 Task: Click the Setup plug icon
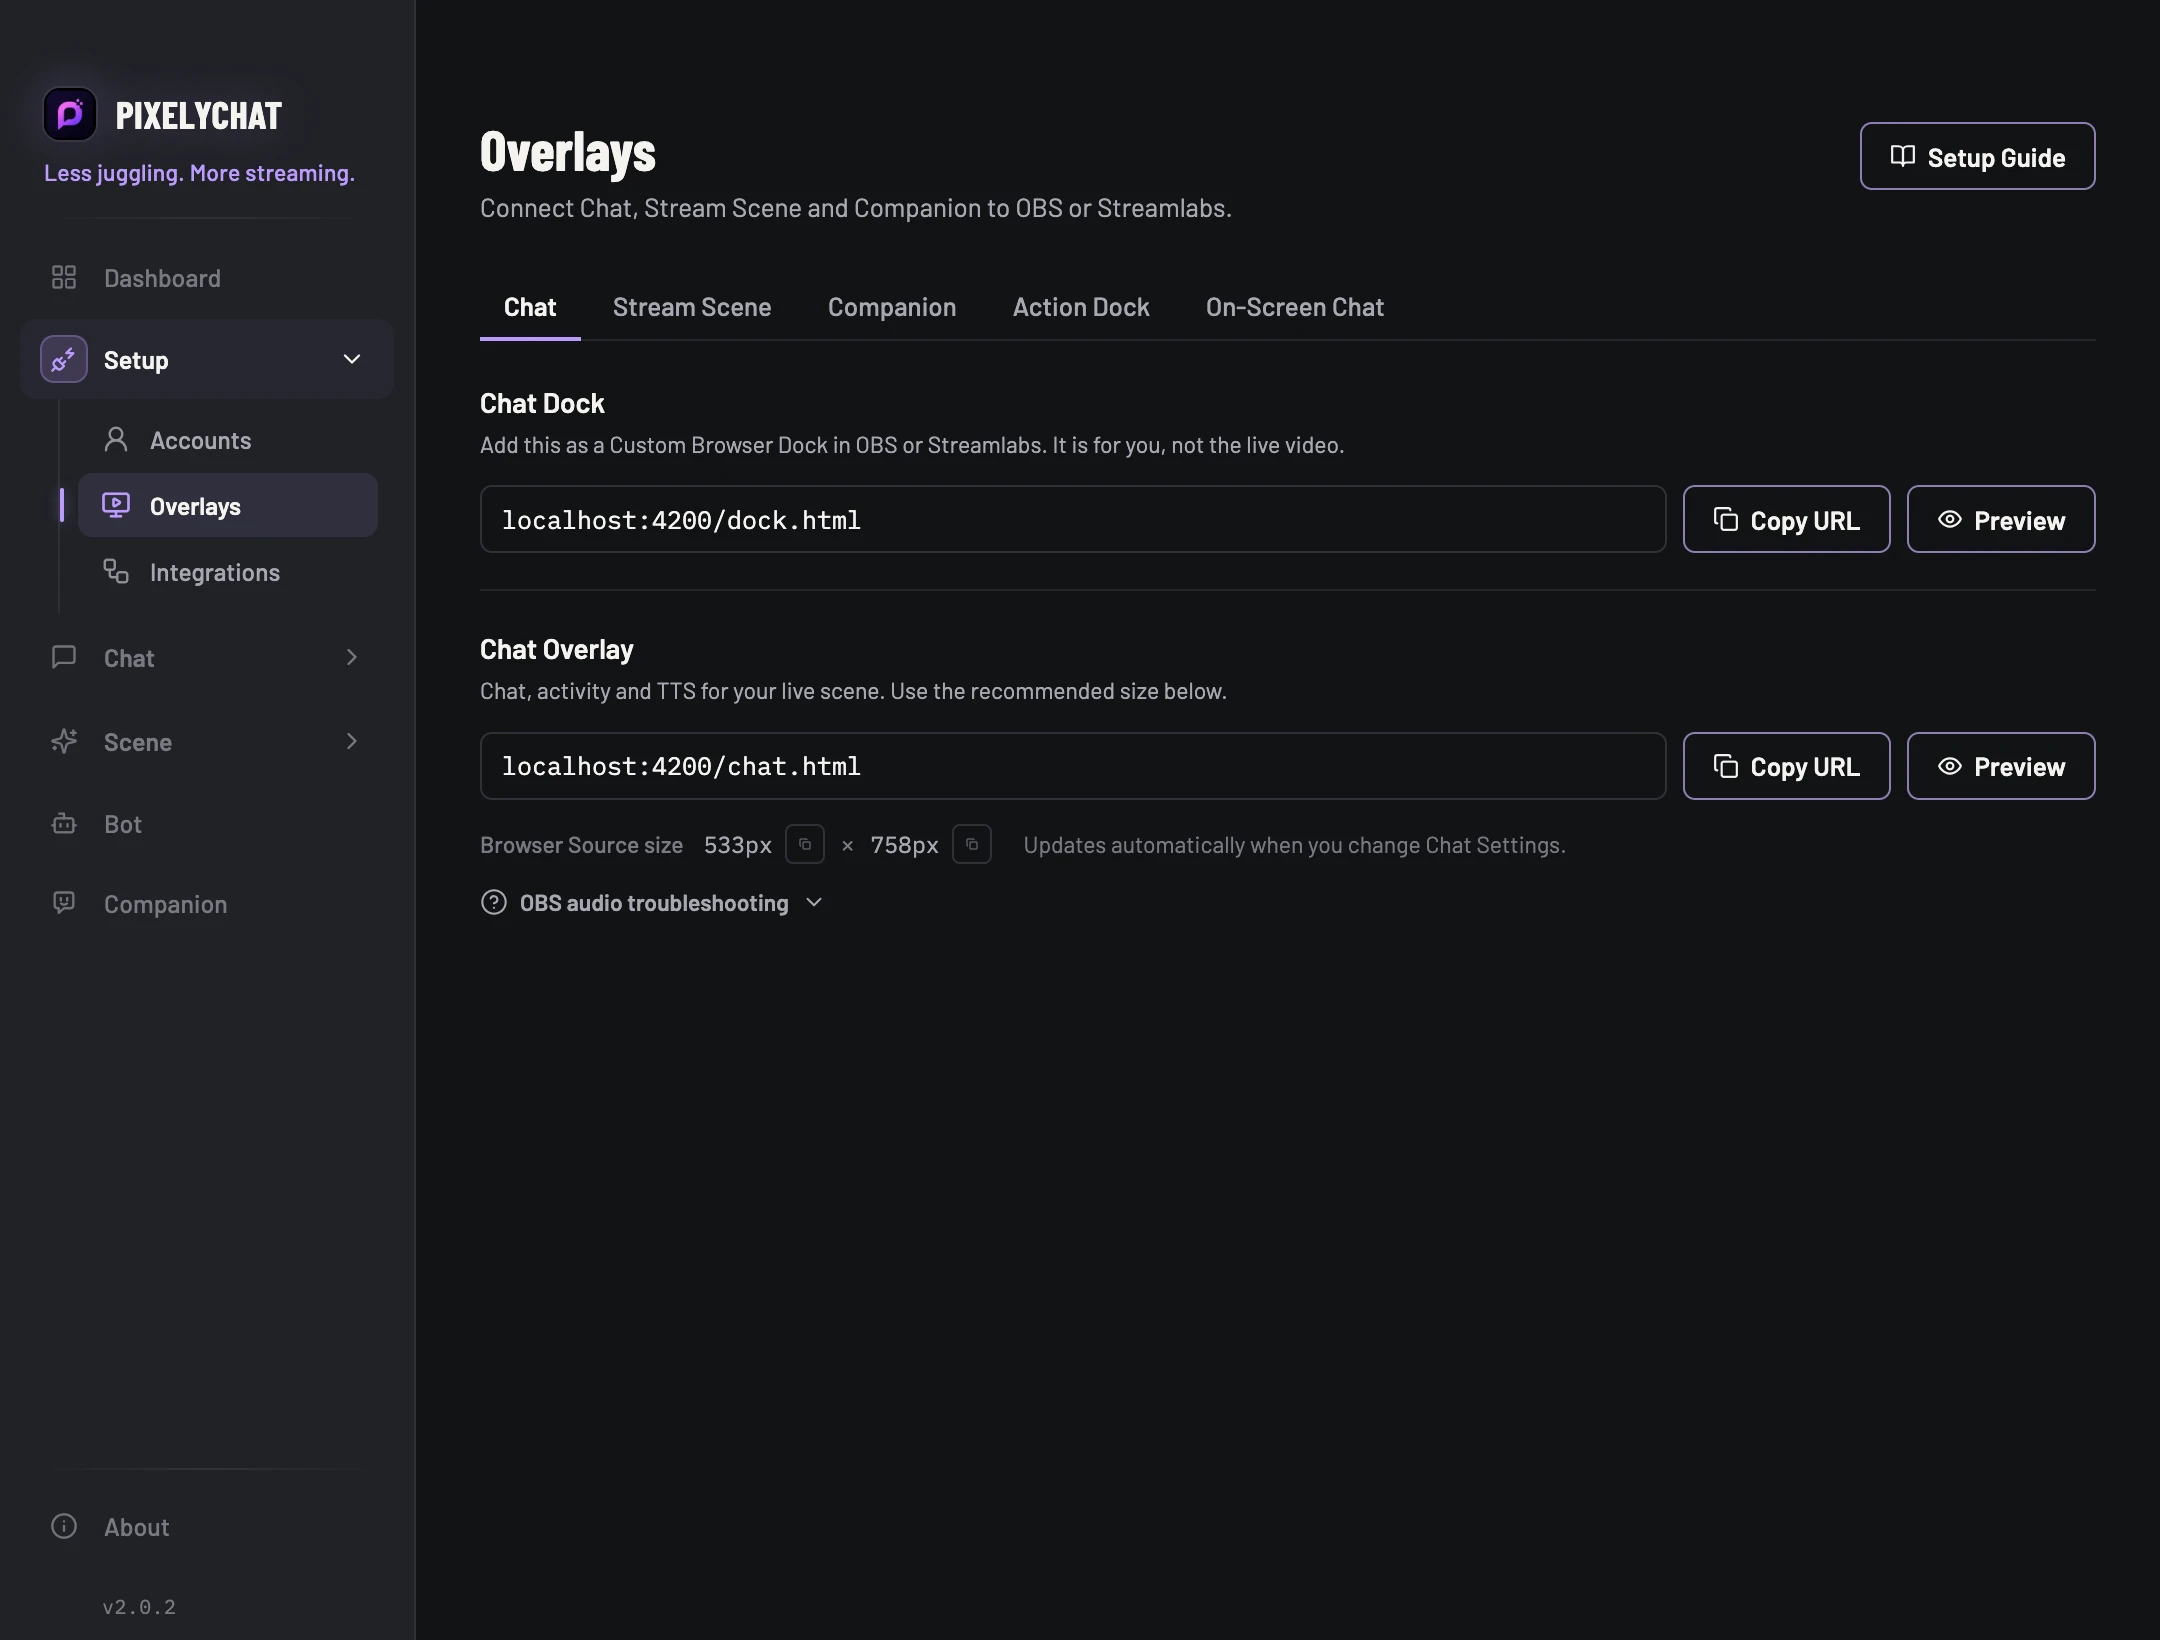tap(64, 359)
